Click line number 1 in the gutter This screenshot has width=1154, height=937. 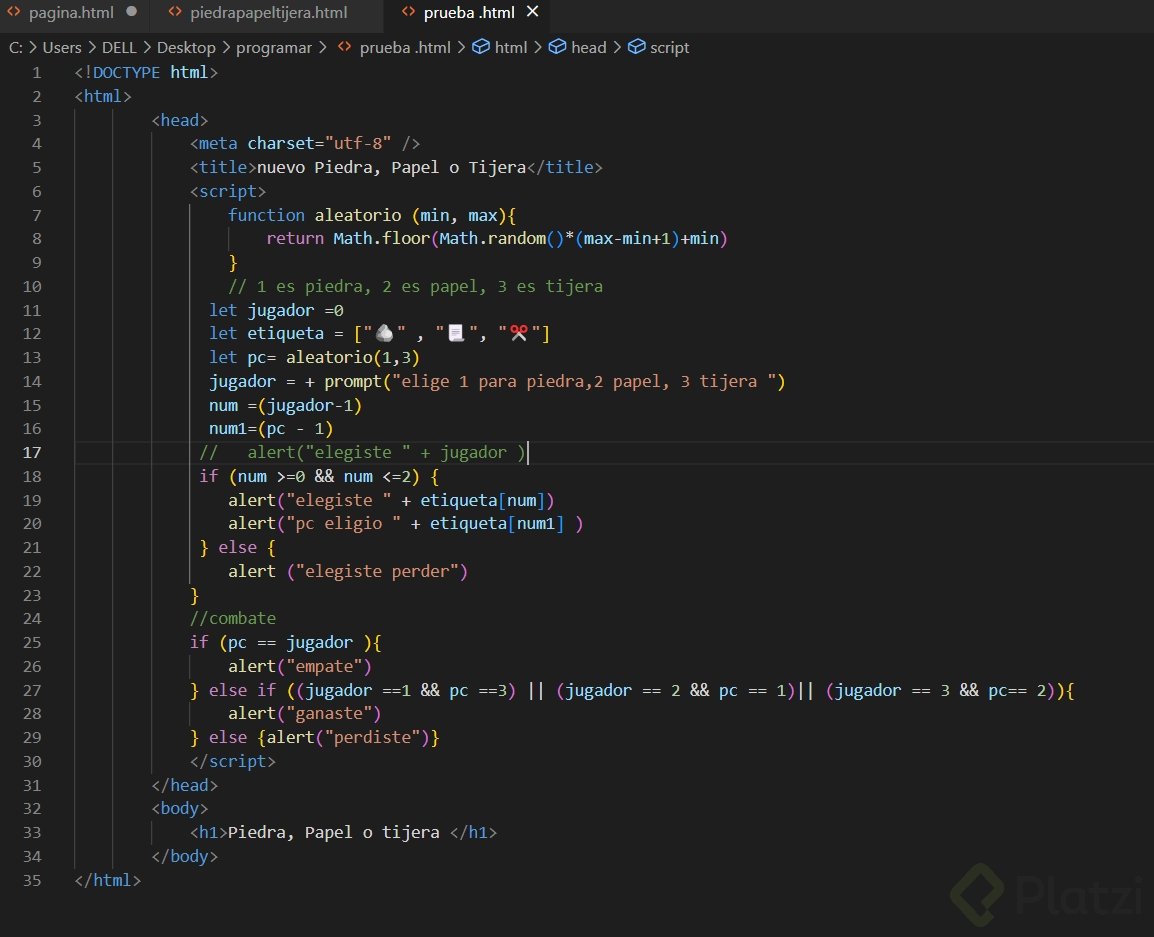pyautogui.click(x=36, y=73)
